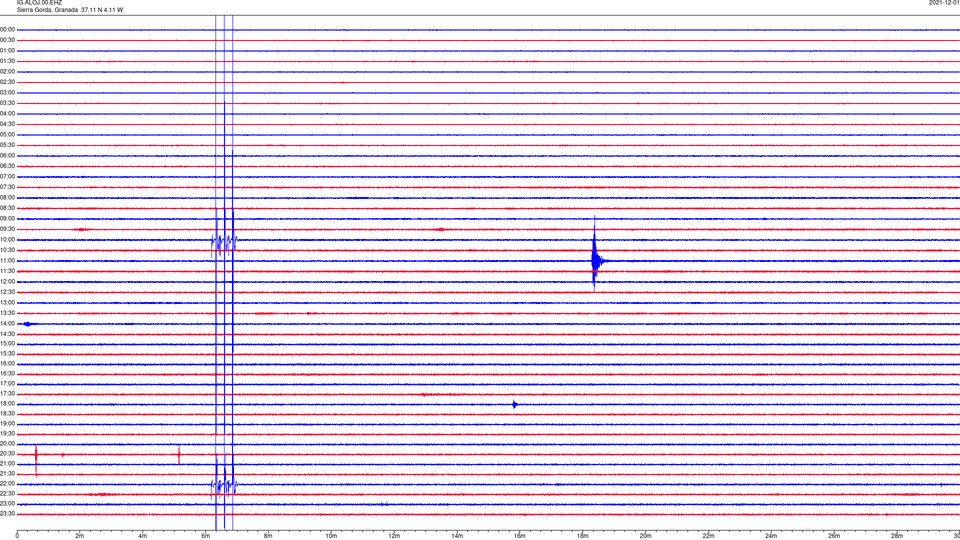Click the small blue event on 18:00 trace
The image size is (960, 540).
tap(515, 404)
